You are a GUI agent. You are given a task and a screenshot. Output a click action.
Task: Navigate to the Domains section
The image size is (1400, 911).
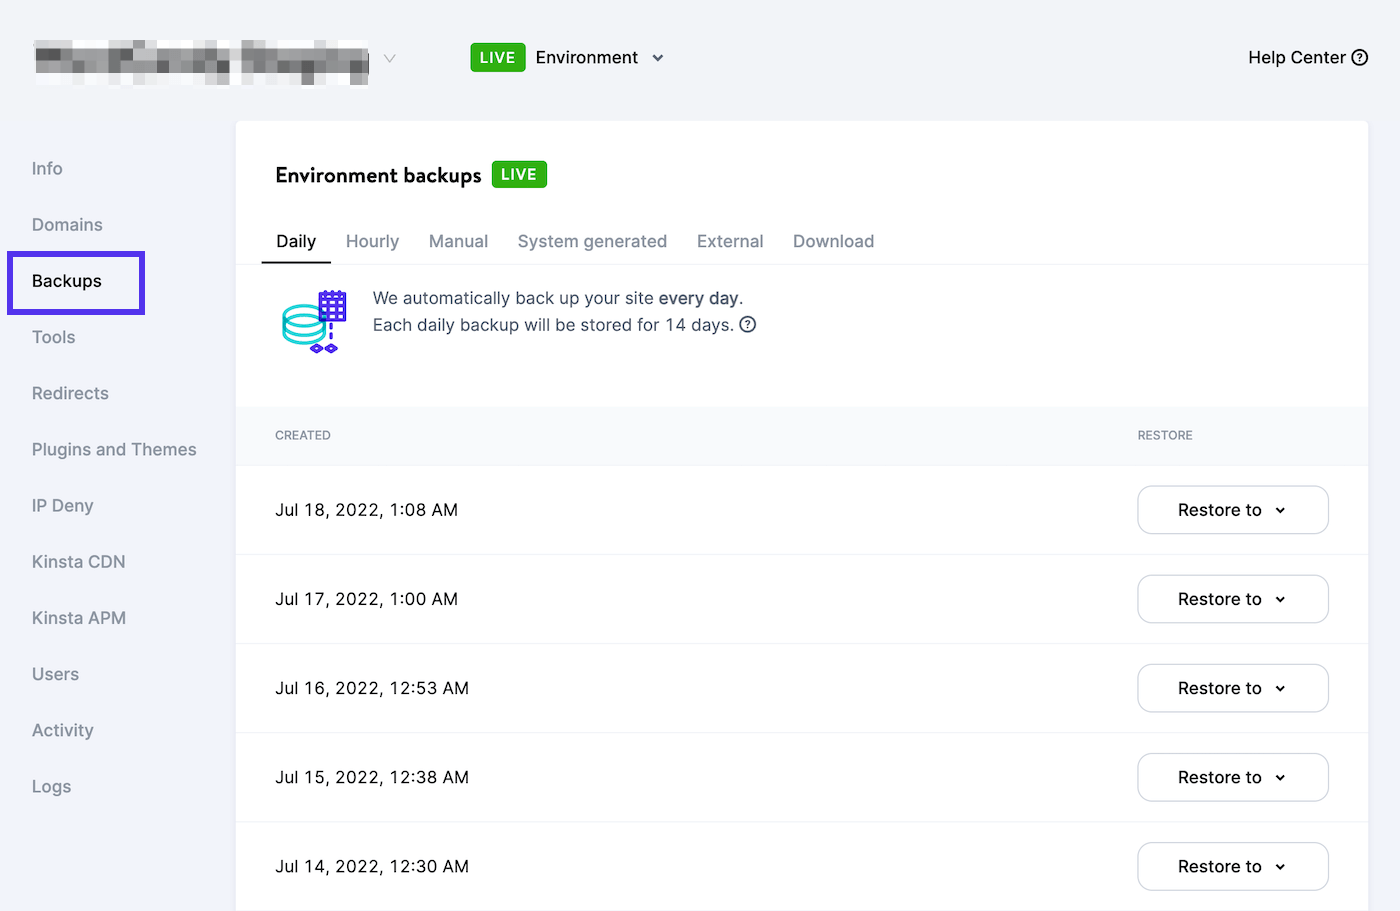coord(67,224)
